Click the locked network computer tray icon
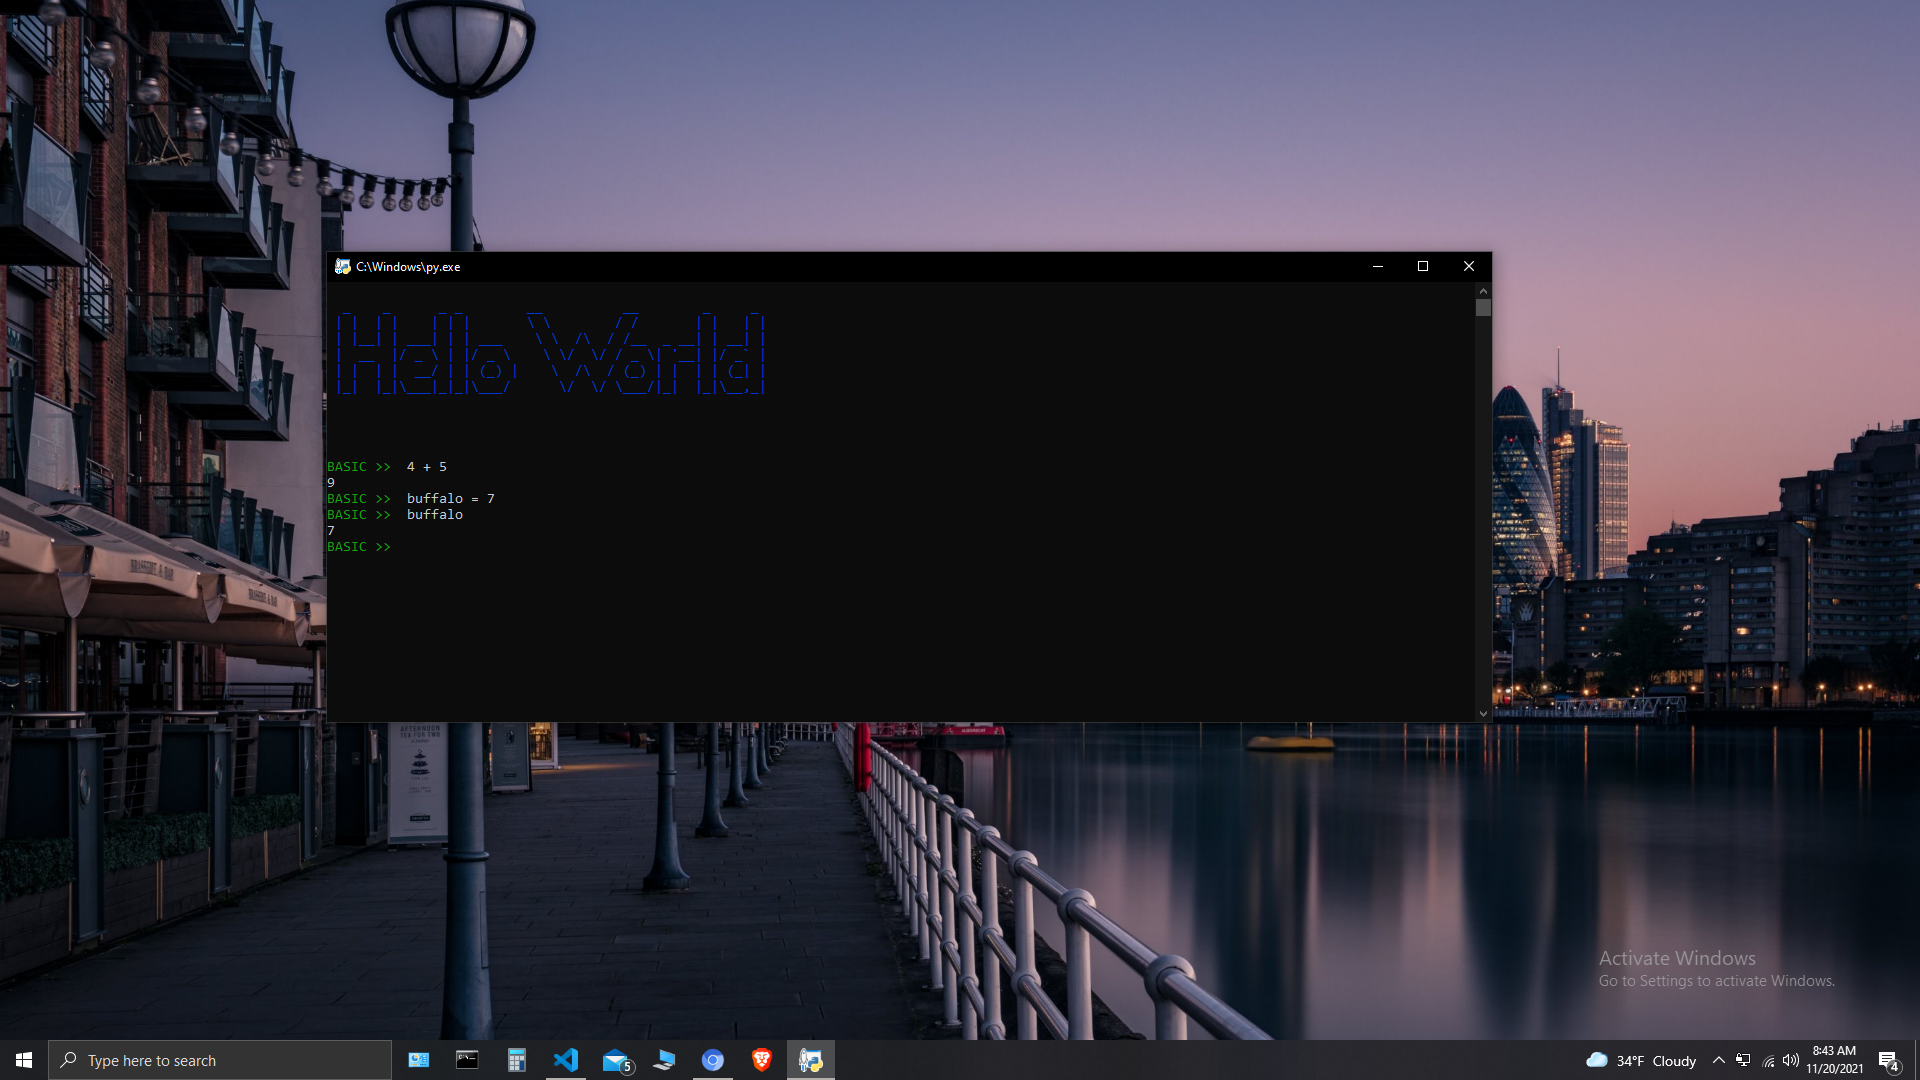1920x1080 pixels. click(x=1743, y=1060)
